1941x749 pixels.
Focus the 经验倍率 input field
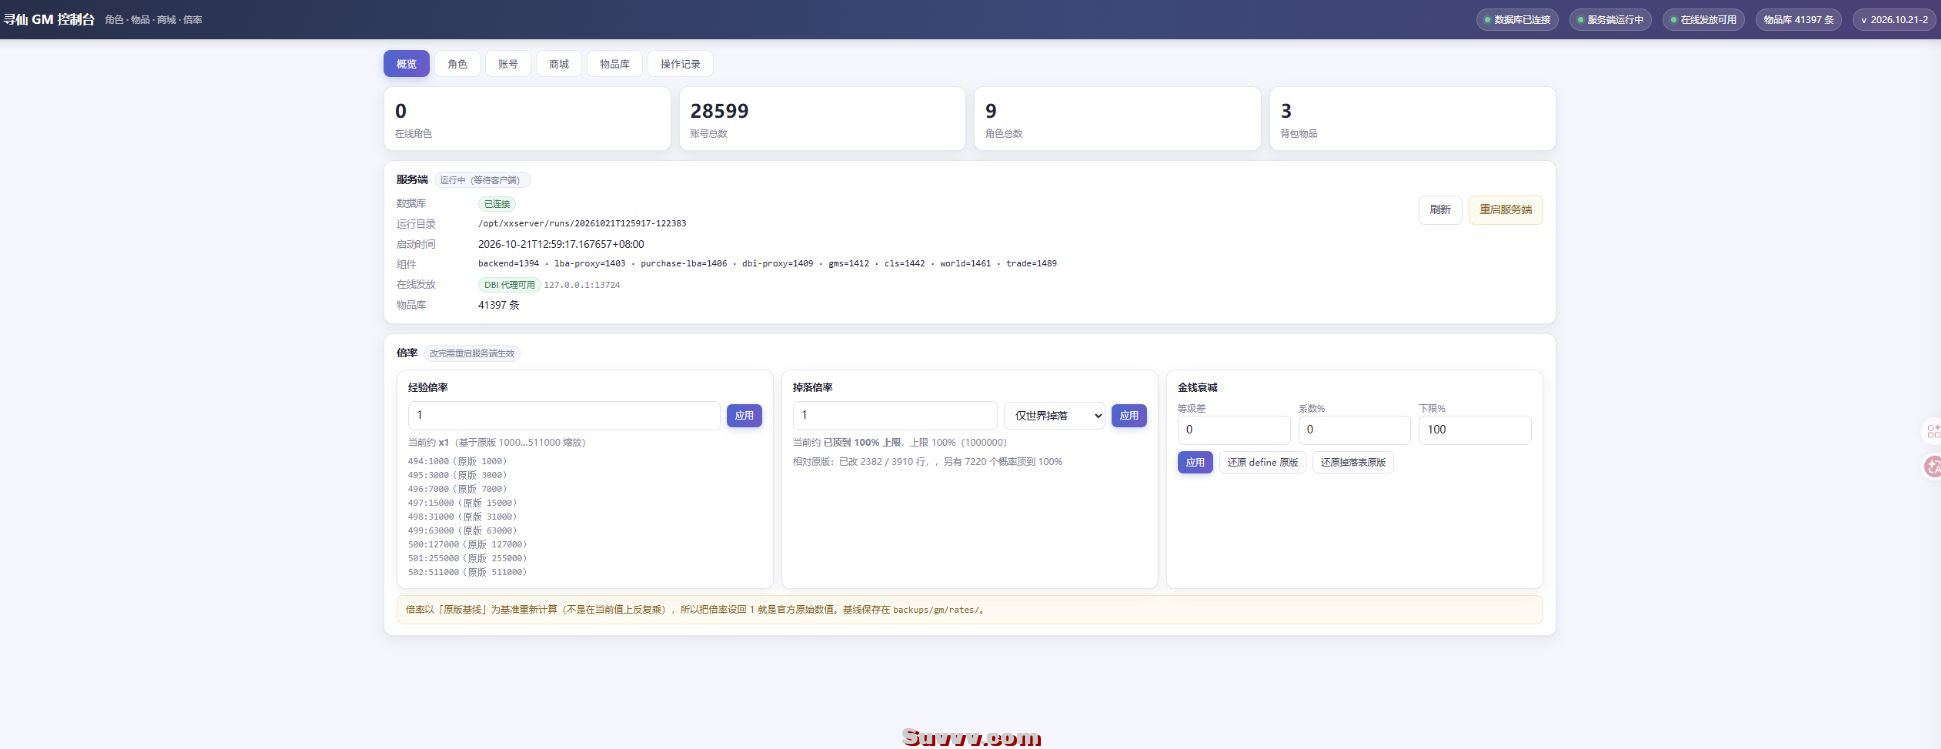point(564,416)
